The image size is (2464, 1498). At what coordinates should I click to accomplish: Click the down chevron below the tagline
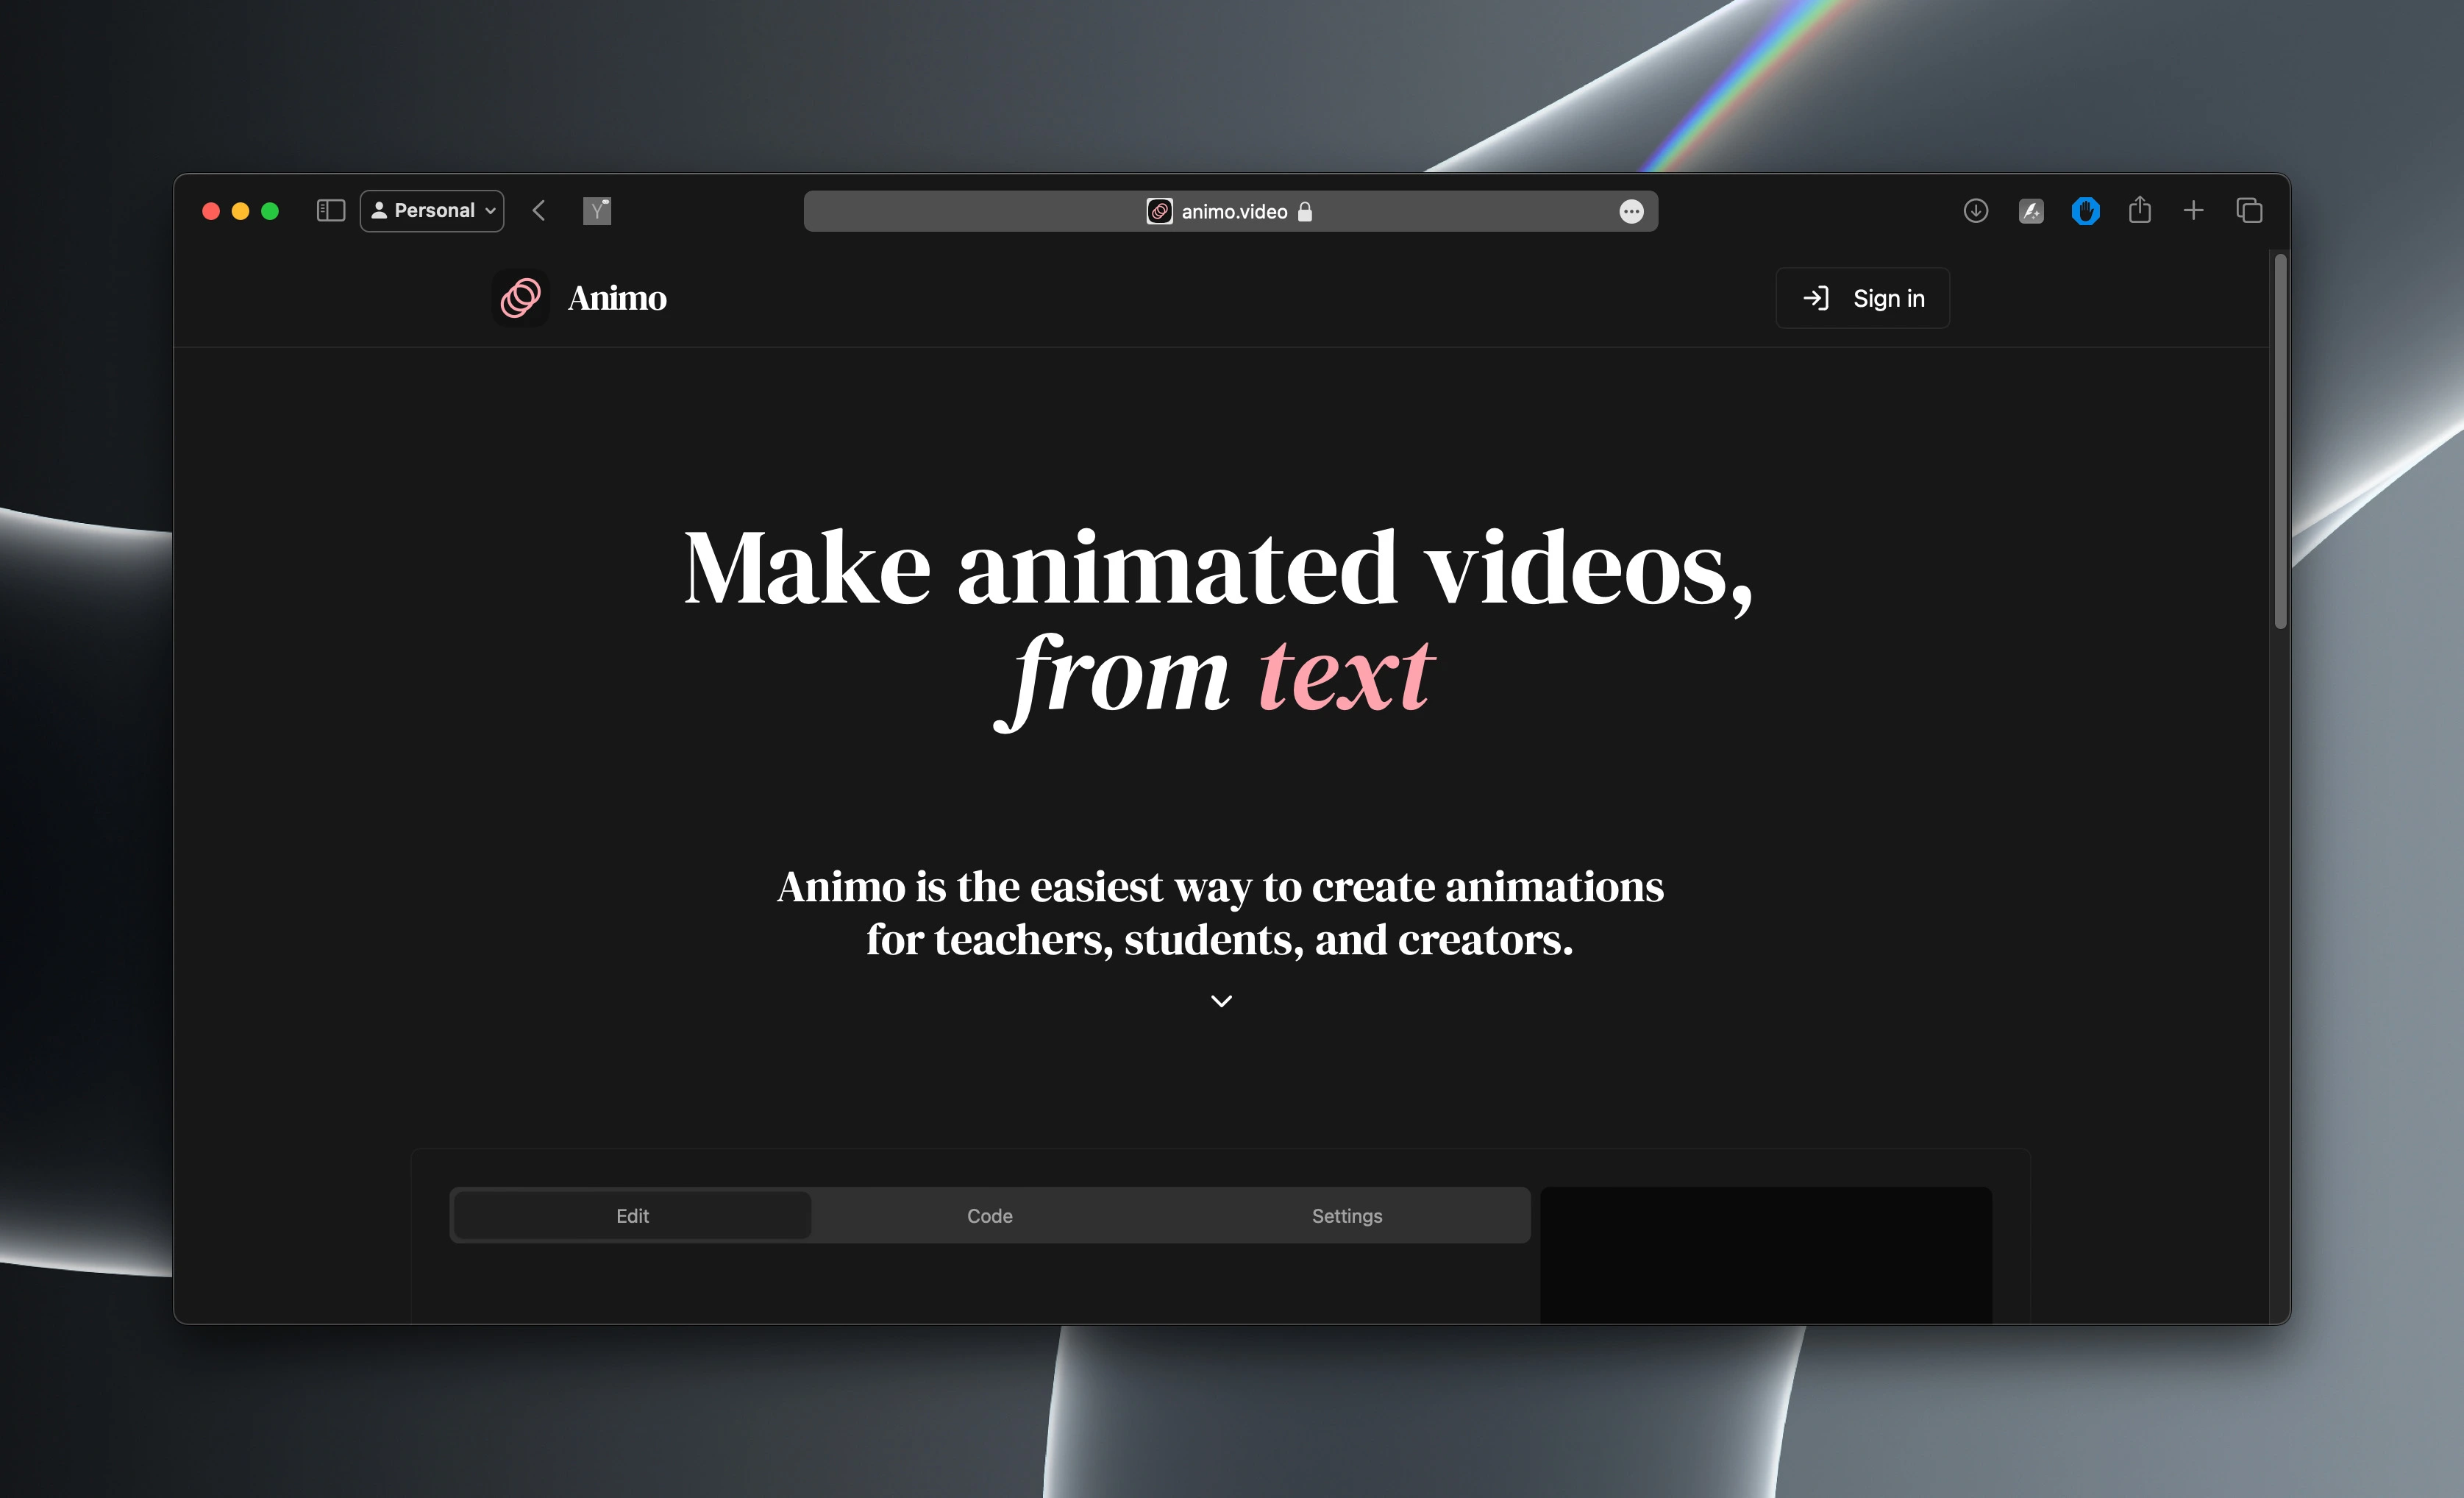tap(1221, 1001)
